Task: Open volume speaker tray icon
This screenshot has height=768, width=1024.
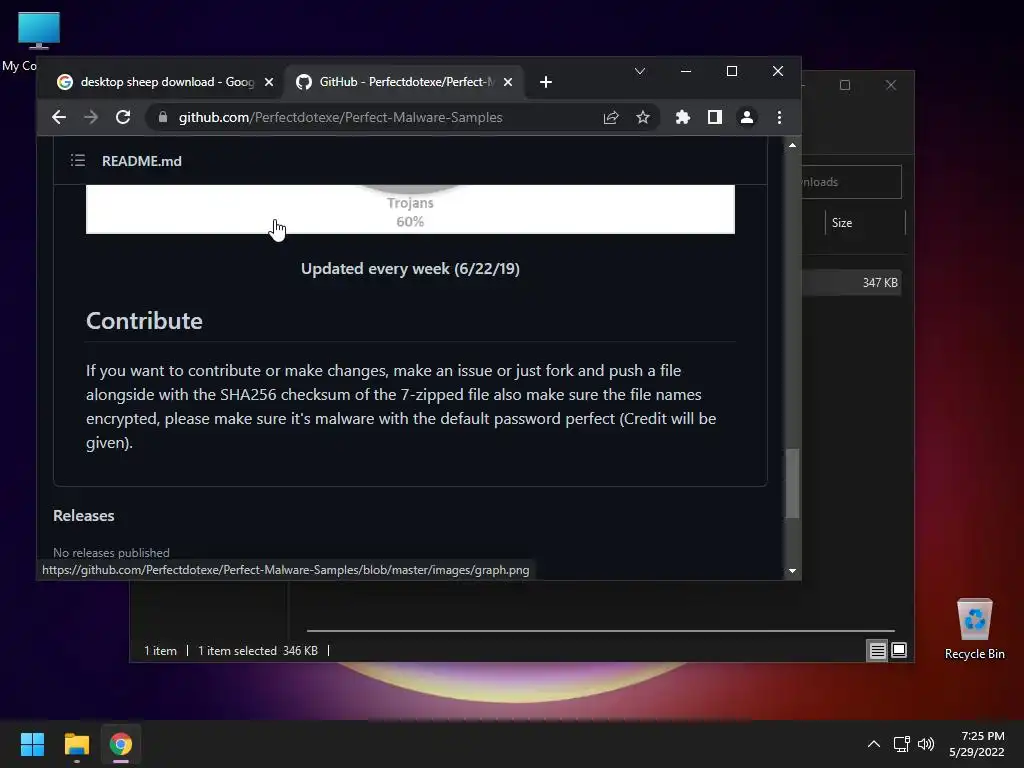Action: 926,744
